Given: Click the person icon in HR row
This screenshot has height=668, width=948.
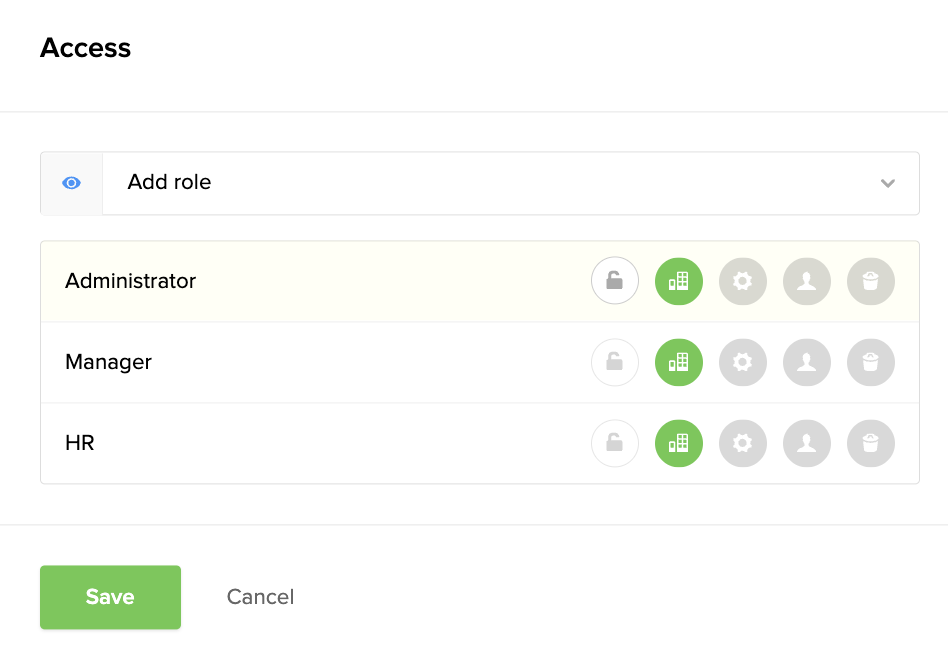Looking at the screenshot, I should tap(807, 443).
